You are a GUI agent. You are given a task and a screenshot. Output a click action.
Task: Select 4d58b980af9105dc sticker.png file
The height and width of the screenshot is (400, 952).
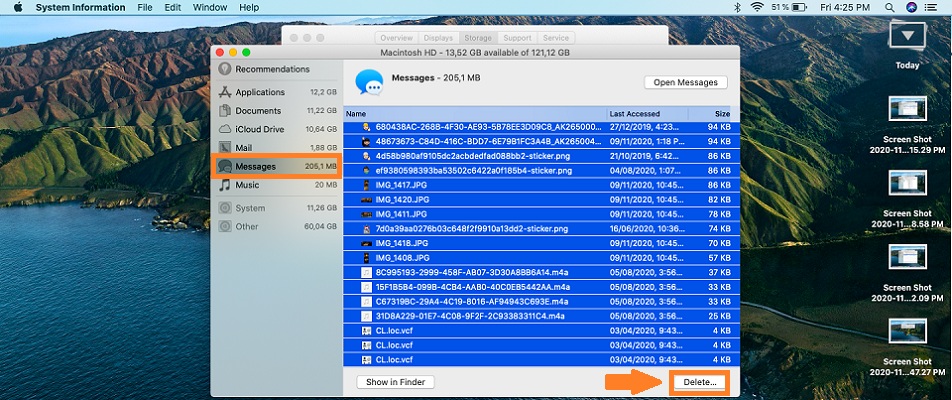542,156
